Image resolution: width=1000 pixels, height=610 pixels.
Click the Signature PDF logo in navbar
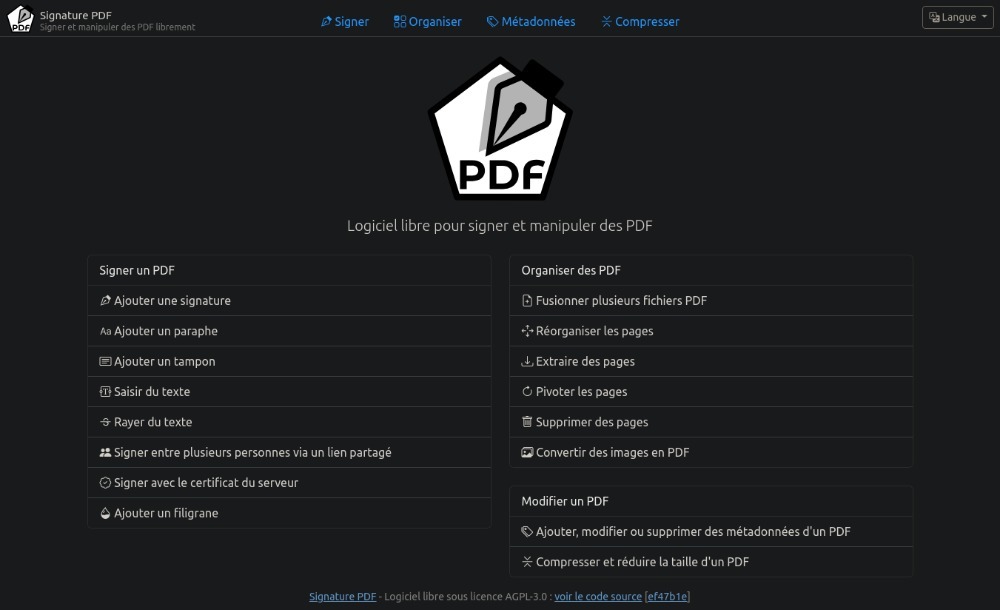point(20,19)
